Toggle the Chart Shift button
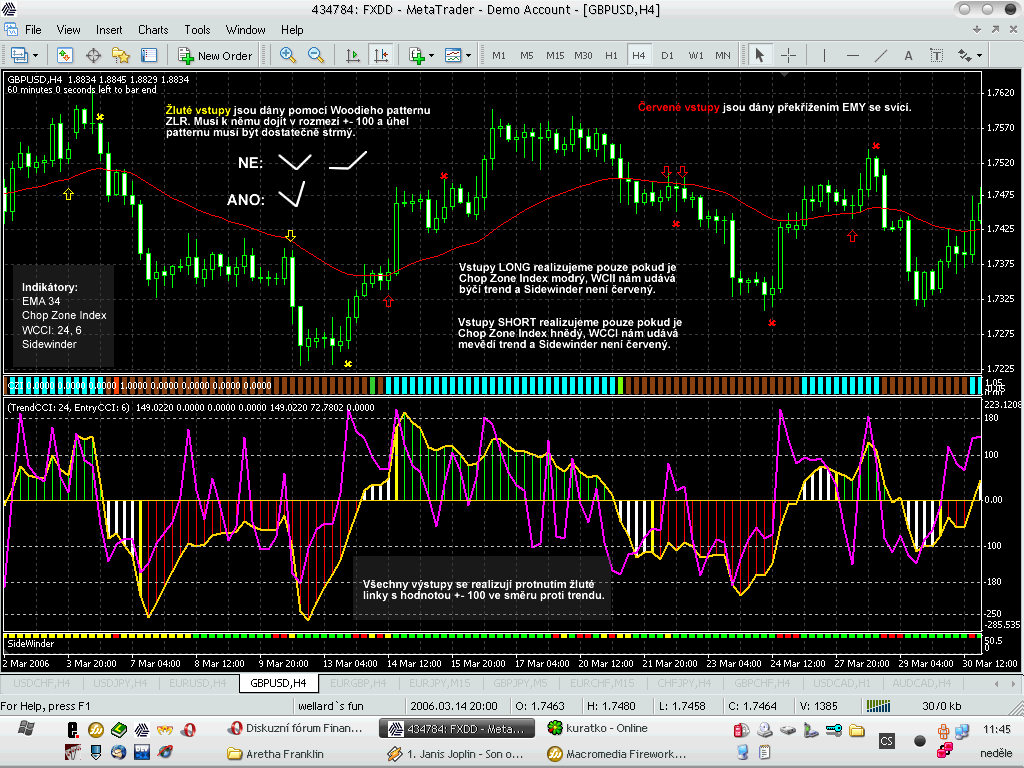The height and width of the screenshot is (768, 1024). (x=381, y=55)
